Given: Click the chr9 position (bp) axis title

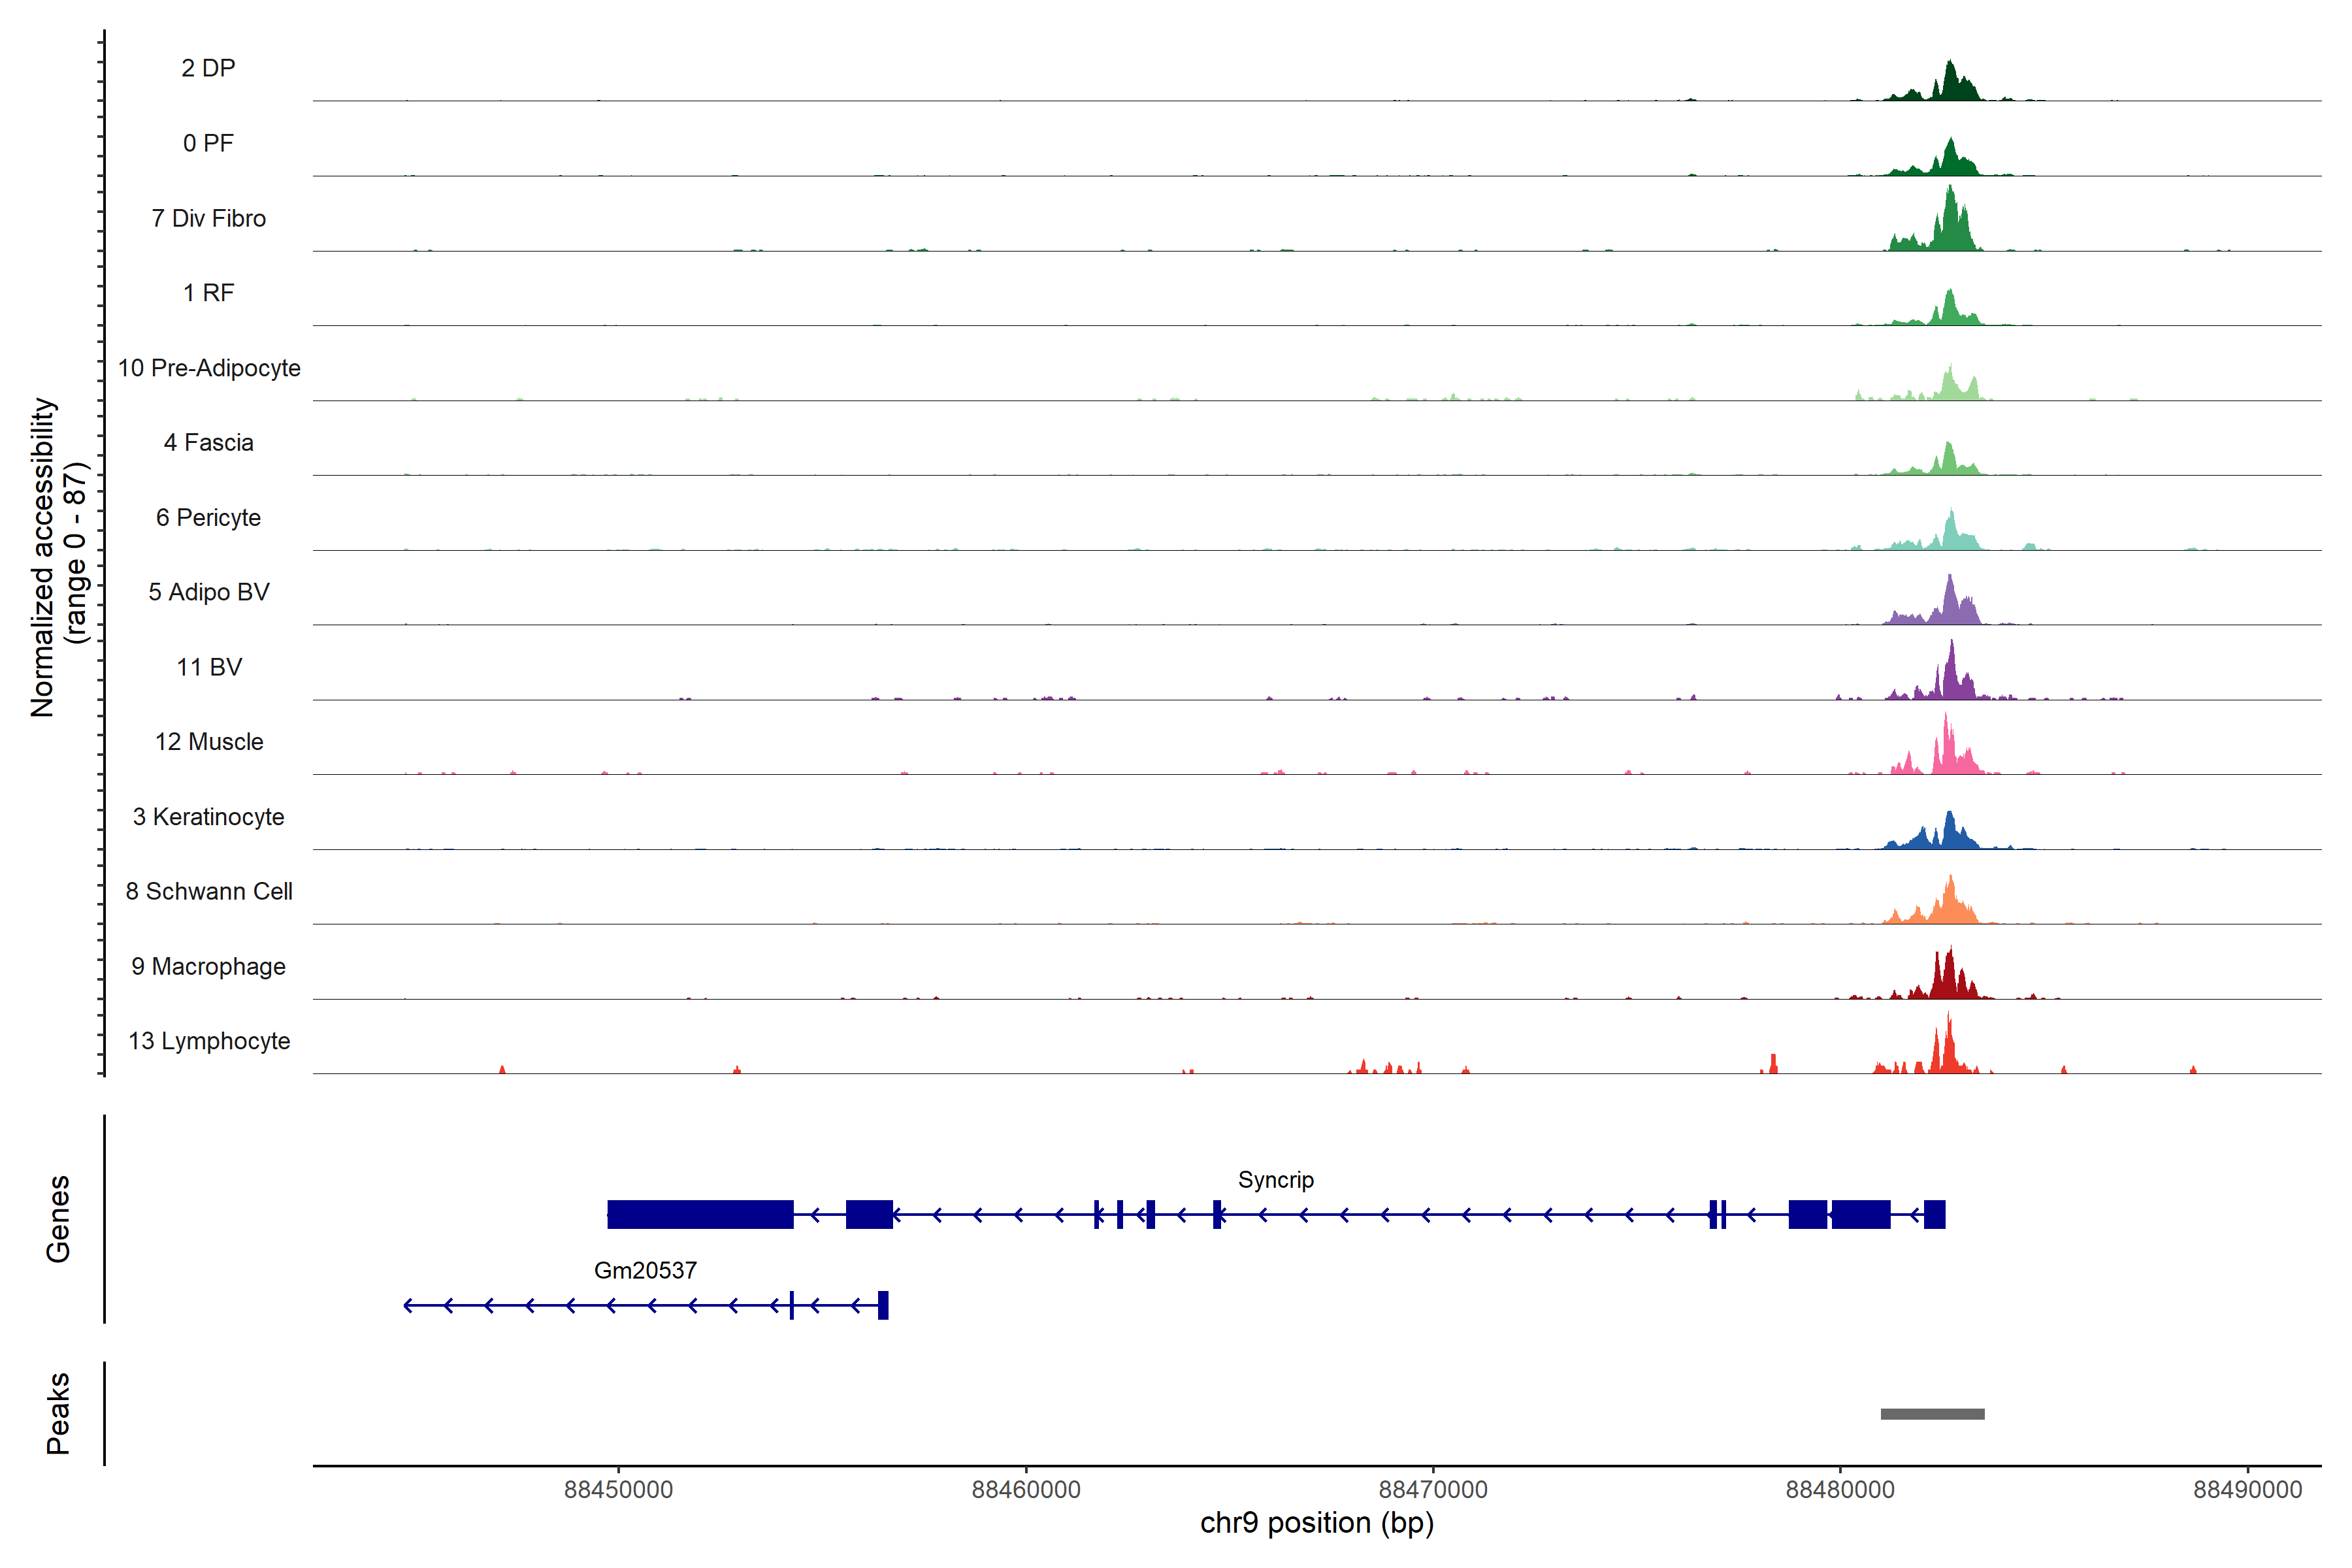Looking at the screenshot, I should click(x=1316, y=1523).
